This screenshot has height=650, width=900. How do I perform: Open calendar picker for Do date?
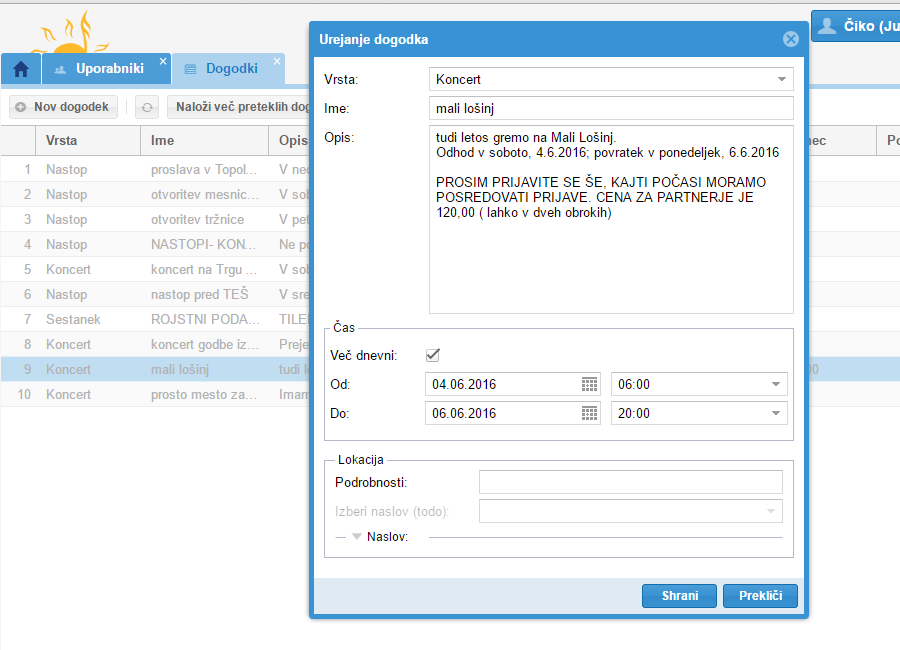point(589,413)
